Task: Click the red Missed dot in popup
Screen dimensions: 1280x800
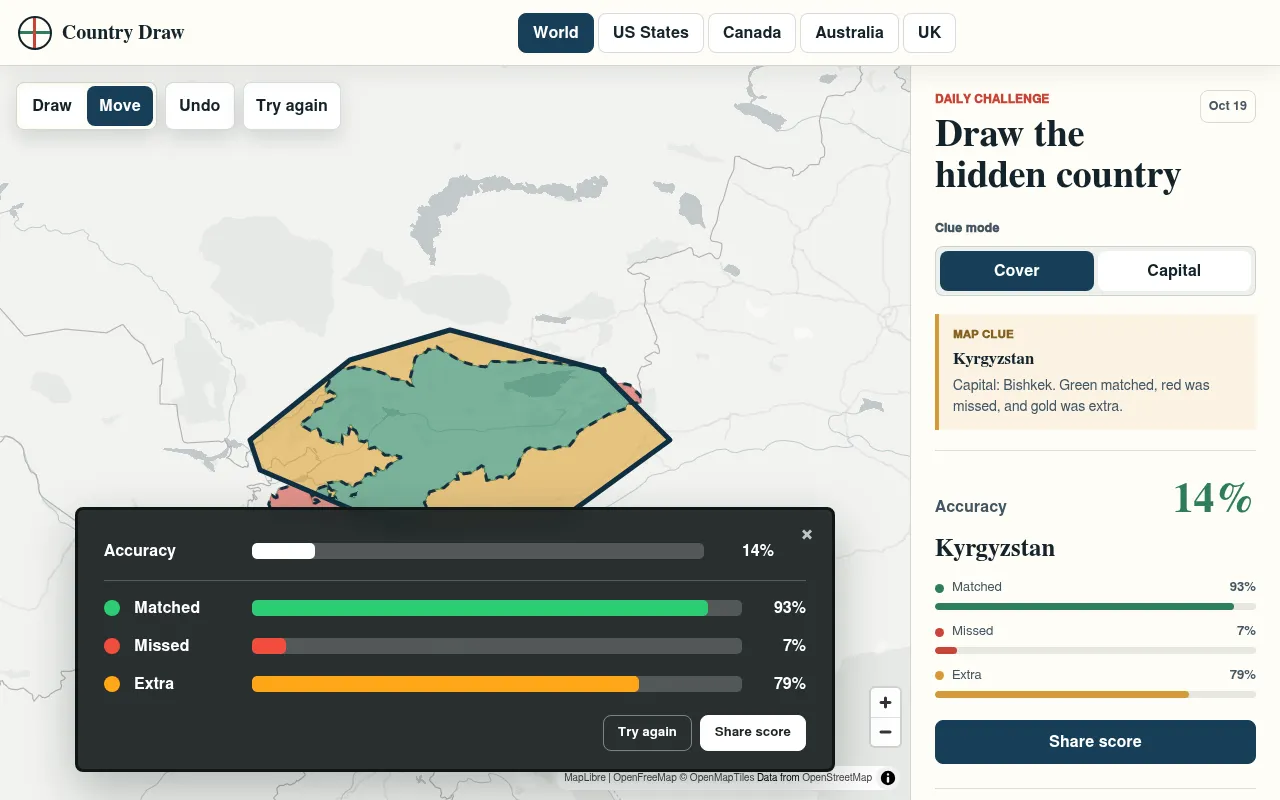Action: point(112,646)
